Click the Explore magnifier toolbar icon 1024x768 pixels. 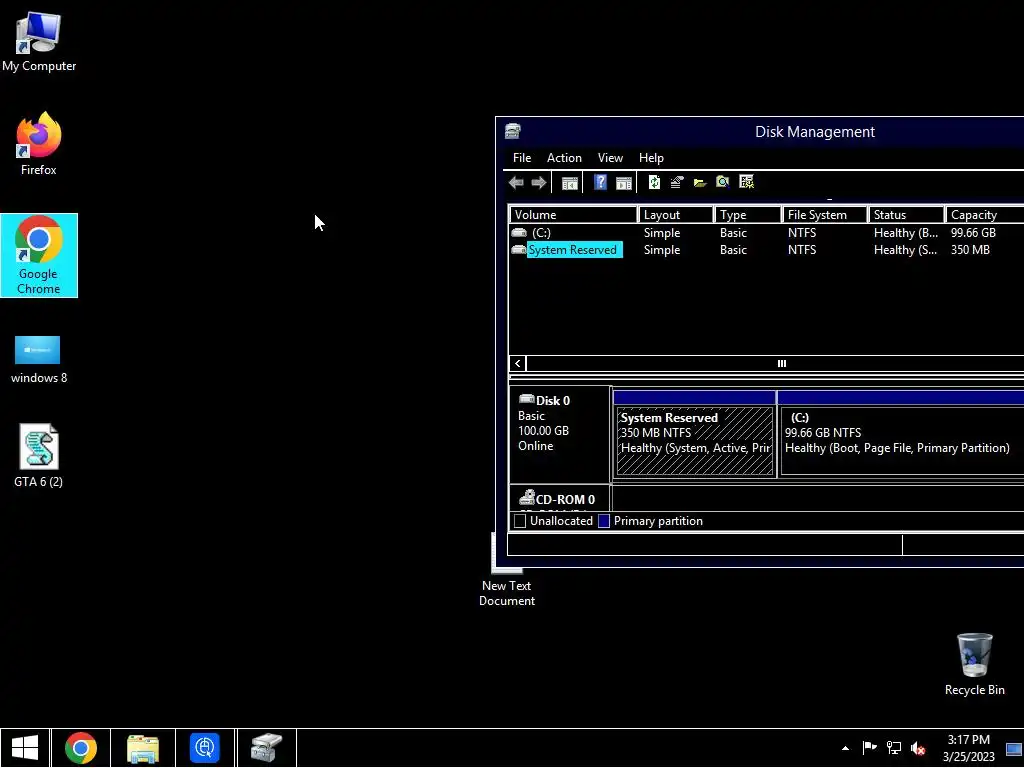[x=722, y=182]
